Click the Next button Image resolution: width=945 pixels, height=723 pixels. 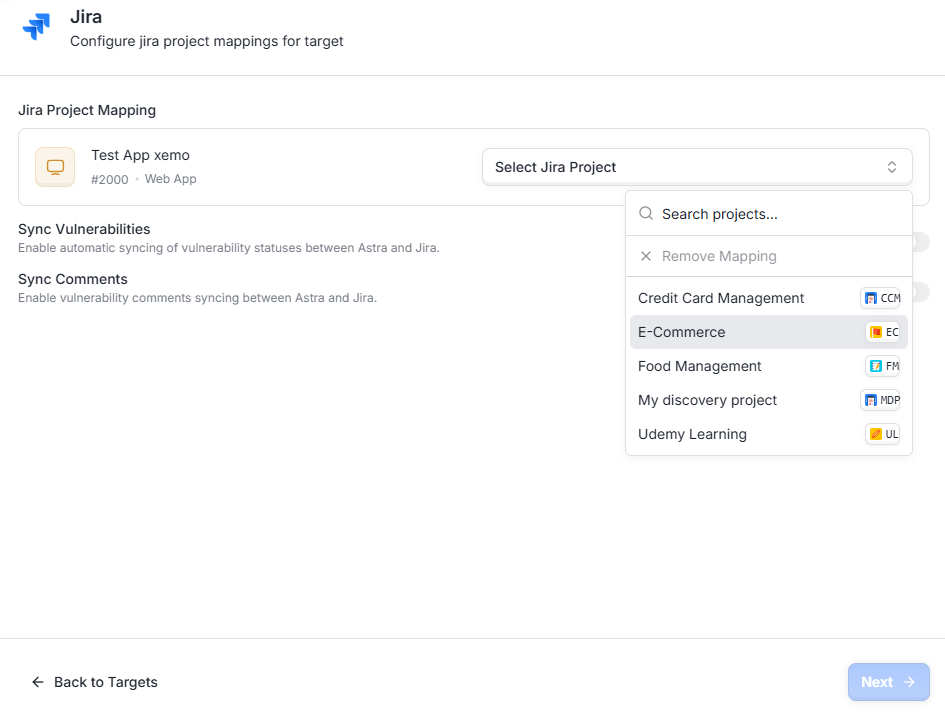888,682
